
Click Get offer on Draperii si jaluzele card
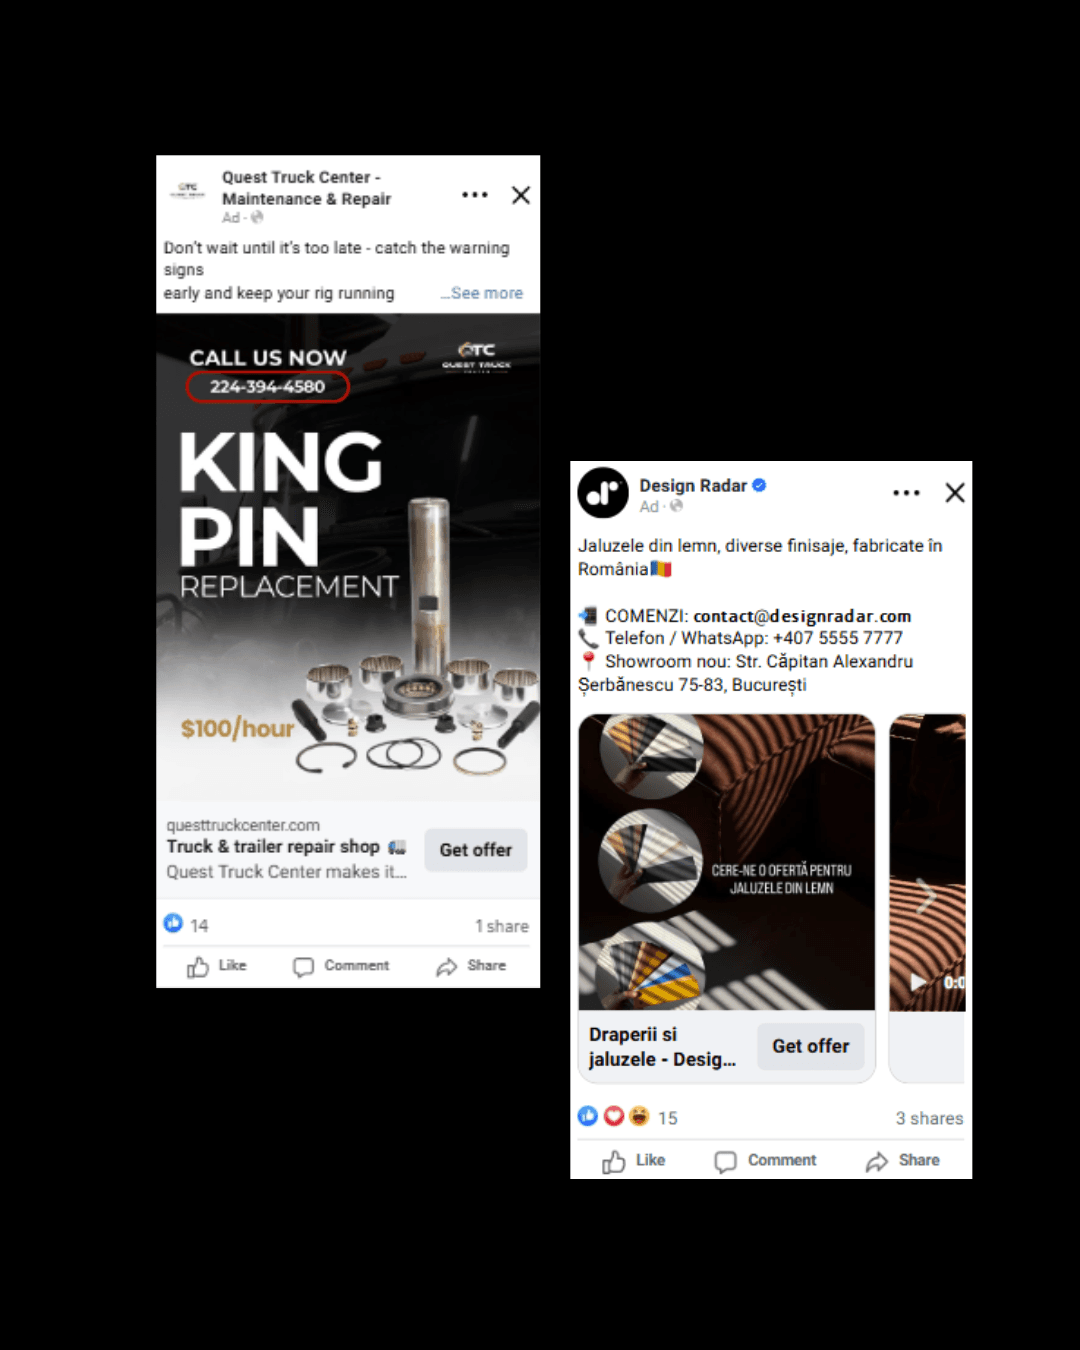coord(811,1046)
